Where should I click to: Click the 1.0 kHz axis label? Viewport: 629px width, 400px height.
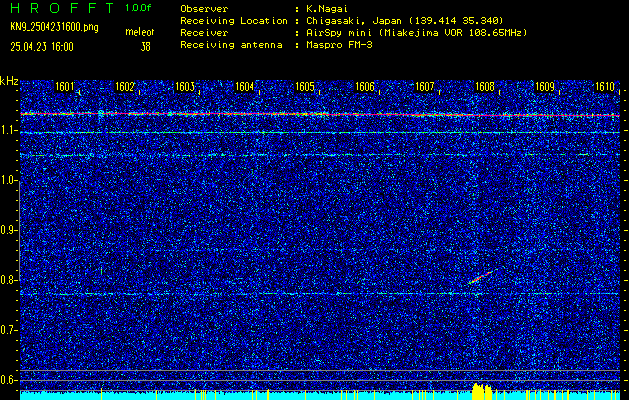7,180
